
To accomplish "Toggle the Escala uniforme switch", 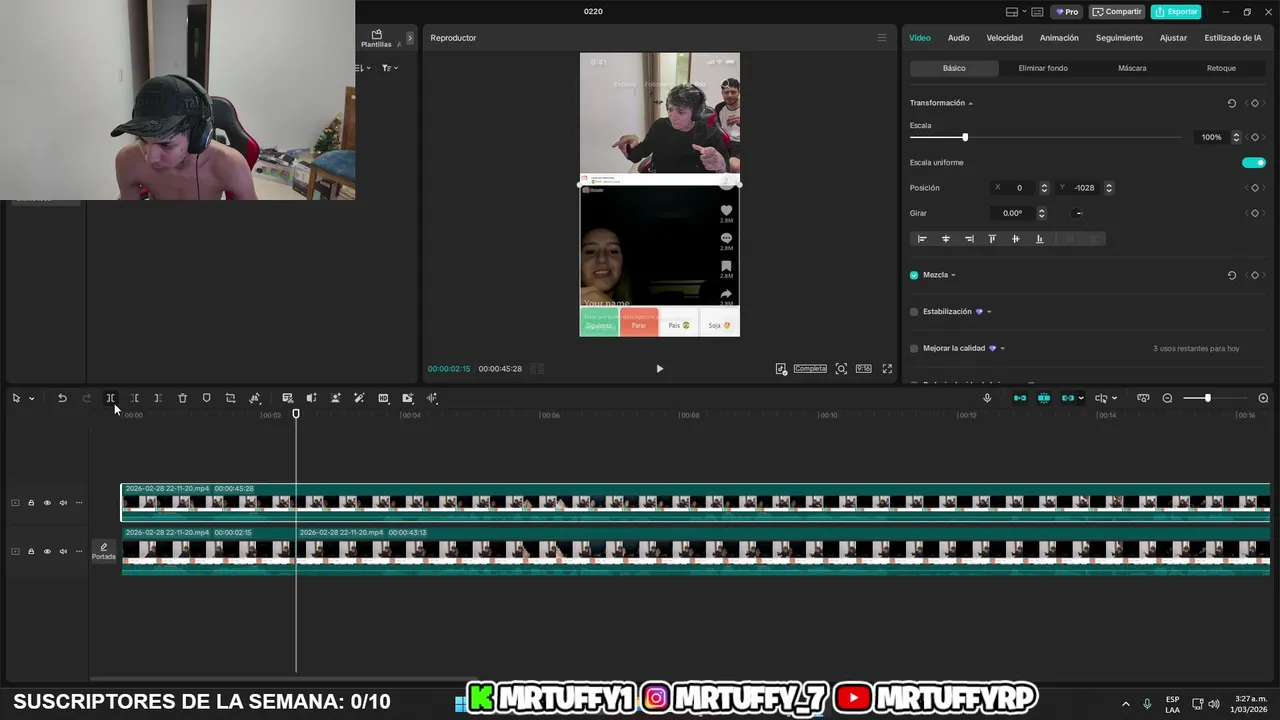I will (x=1254, y=163).
